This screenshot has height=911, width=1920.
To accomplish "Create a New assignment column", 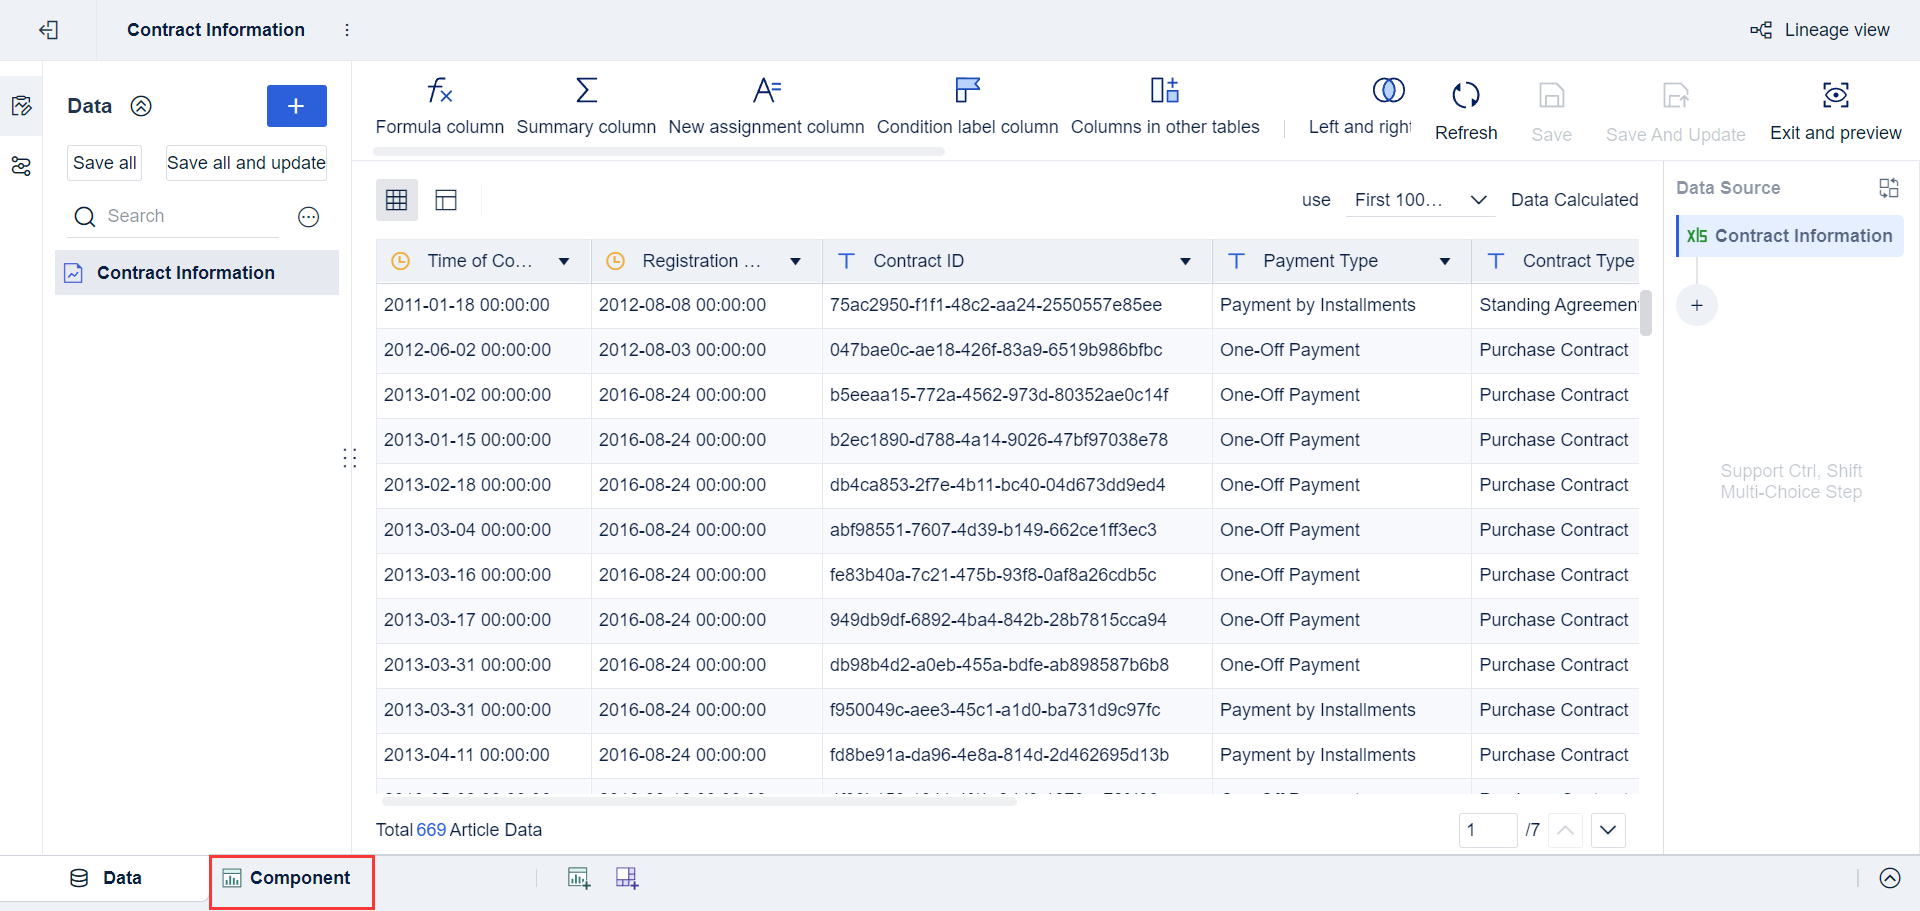I will [766, 105].
